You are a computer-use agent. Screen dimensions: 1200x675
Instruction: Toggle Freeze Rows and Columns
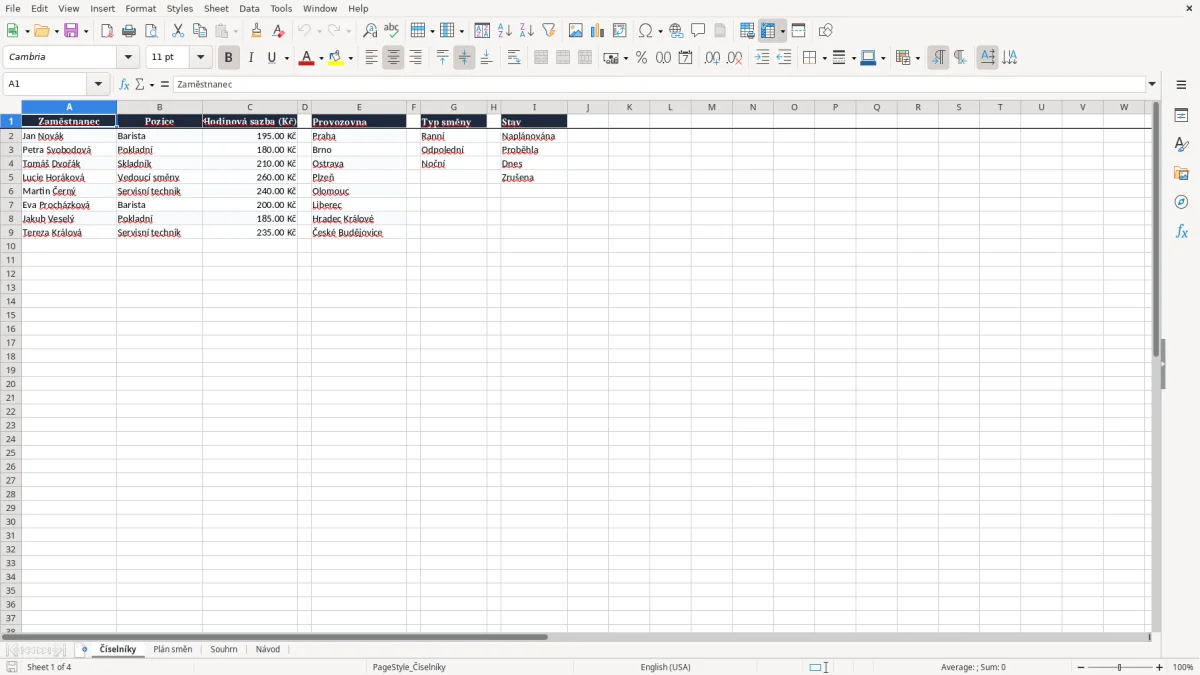768,31
